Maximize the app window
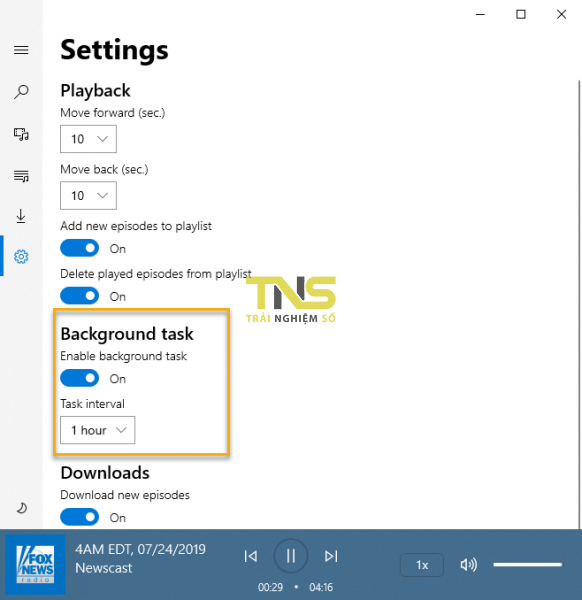Viewport: 582px width, 600px height. click(x=521, y=15)
